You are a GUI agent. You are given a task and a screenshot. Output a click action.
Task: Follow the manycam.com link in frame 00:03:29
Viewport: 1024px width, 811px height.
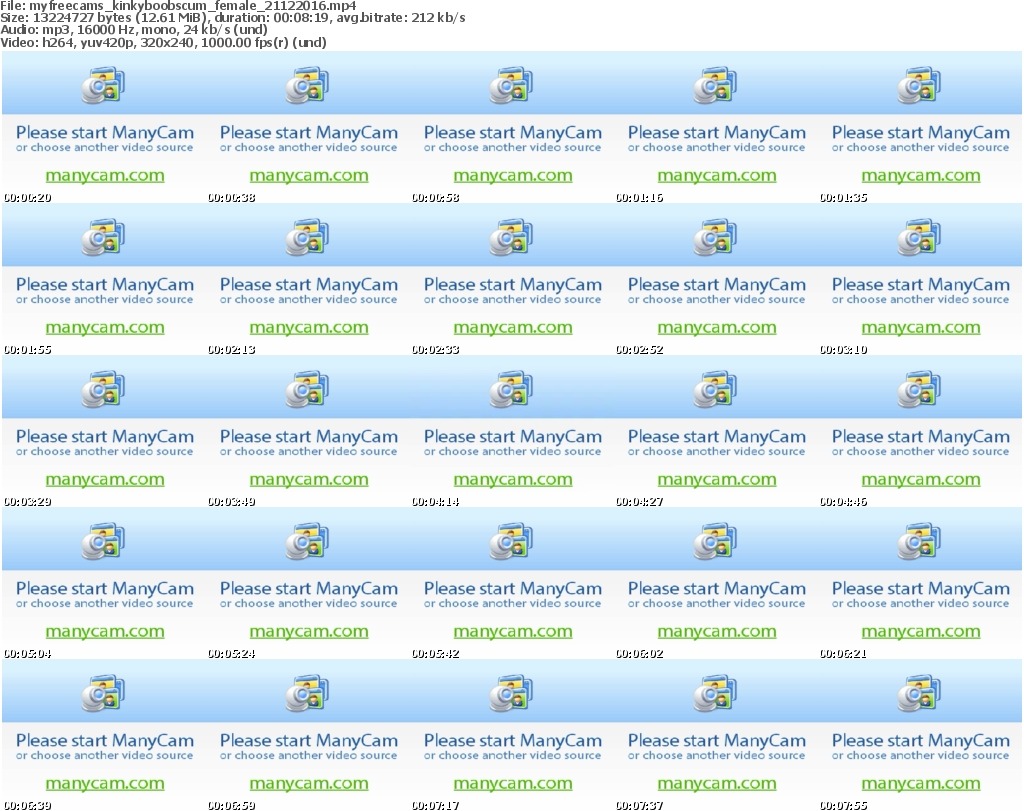[104, 480]
